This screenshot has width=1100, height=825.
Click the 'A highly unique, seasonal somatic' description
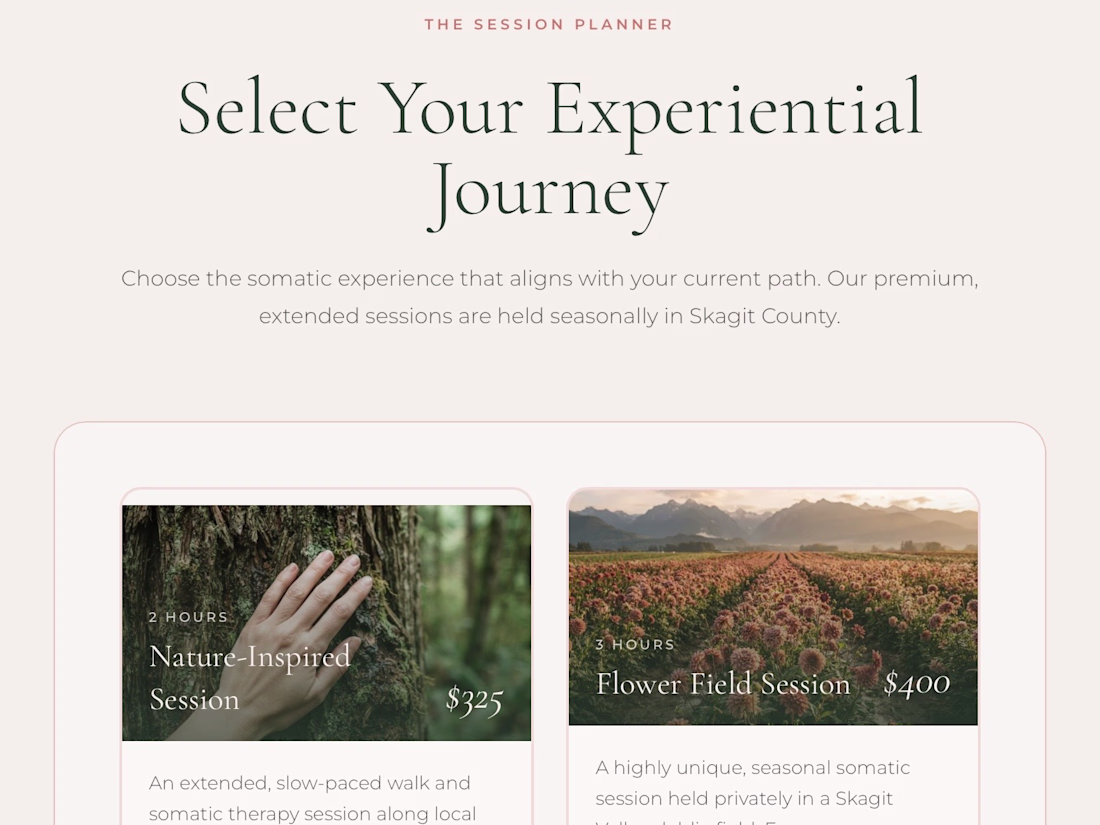point(753,791)
